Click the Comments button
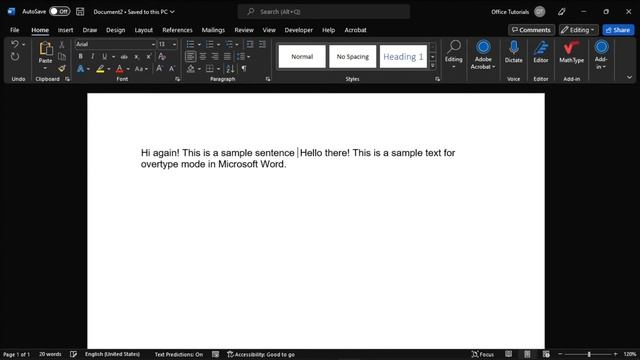640x360 pixels. pyautogui.click(x=531, y=30)
